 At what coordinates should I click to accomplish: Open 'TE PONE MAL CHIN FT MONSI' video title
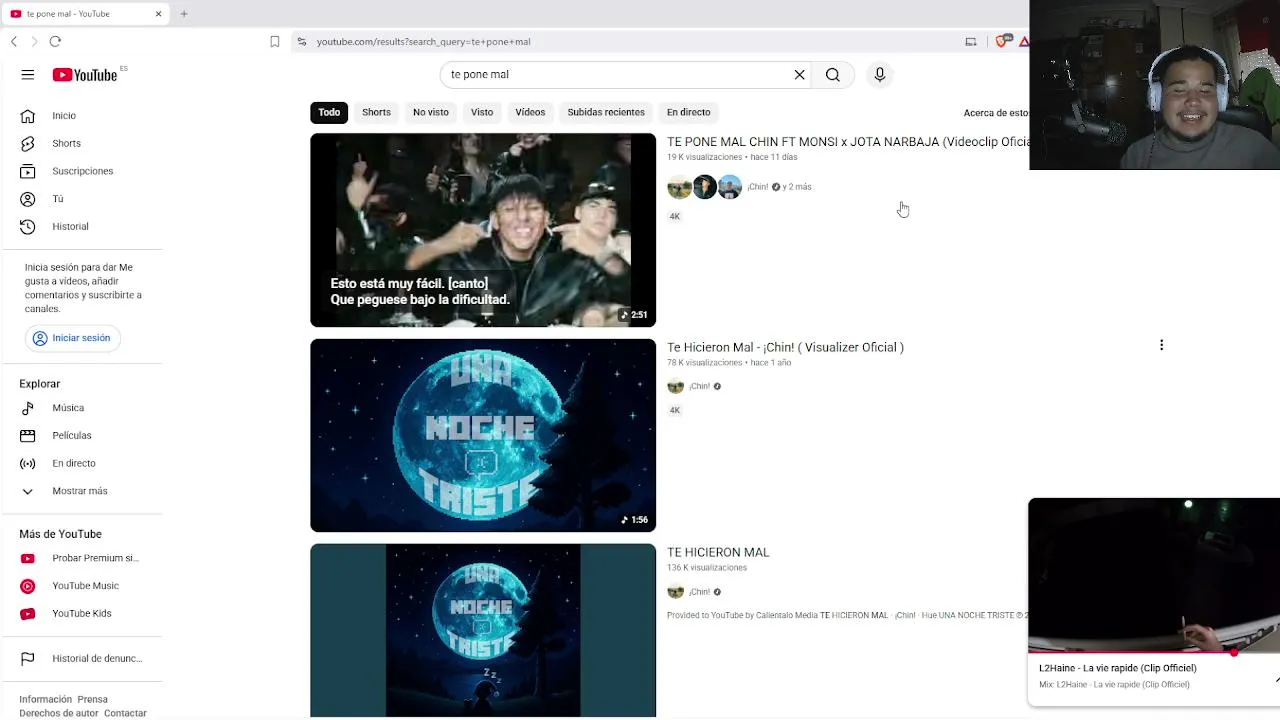(x=848, y=142)
